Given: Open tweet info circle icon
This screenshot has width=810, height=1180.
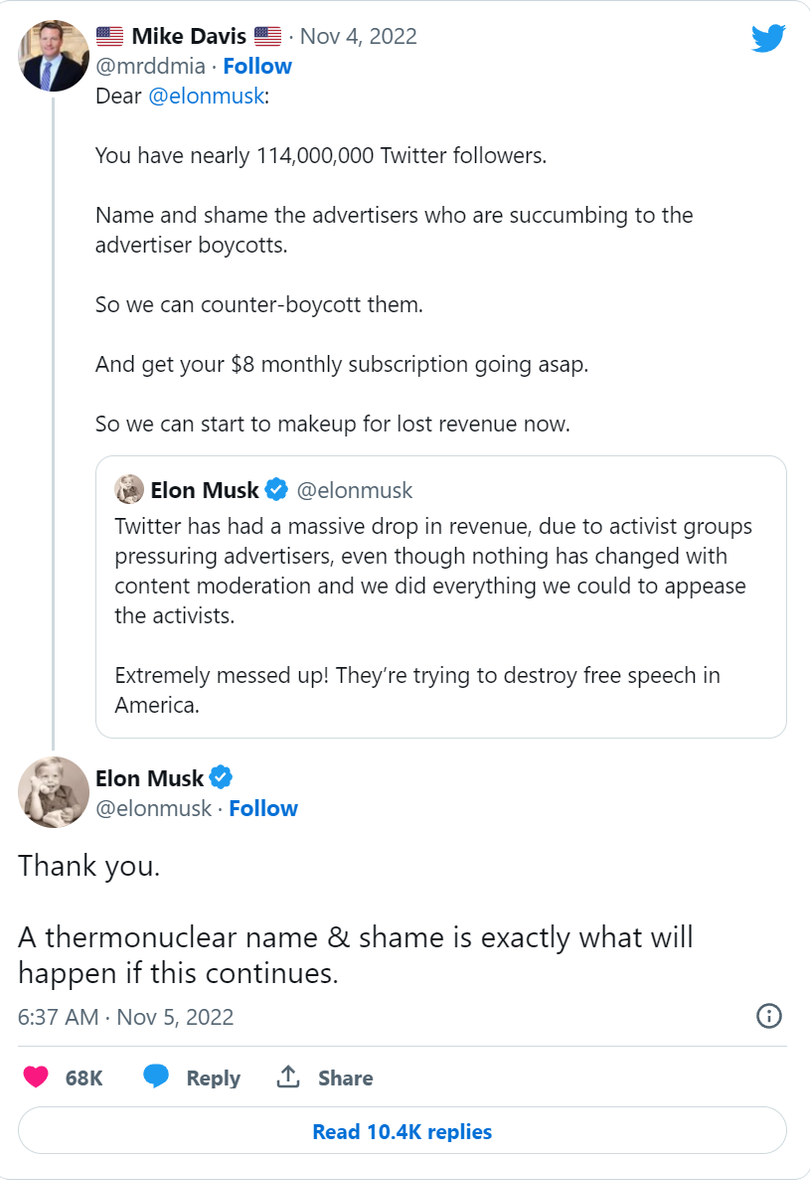Looking at the screenshot, I should 768,1017.
